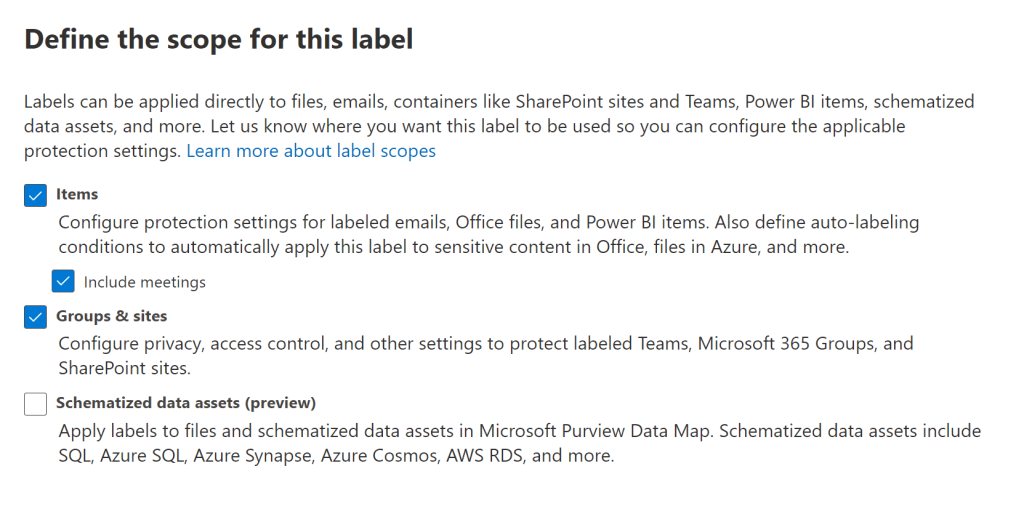Click the bold "Items" label text
Screen dimensions: 1024x506
pyautogui.click(x=77, y=194)
